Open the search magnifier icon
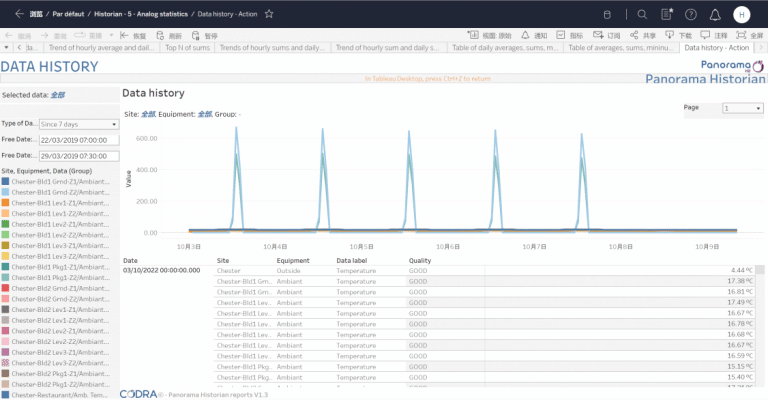 pyautogui.click(x=642, y=14)
